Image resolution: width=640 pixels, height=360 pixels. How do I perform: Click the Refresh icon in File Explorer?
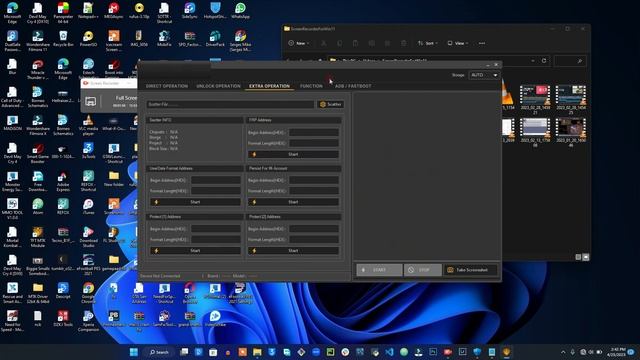point(544,61)
